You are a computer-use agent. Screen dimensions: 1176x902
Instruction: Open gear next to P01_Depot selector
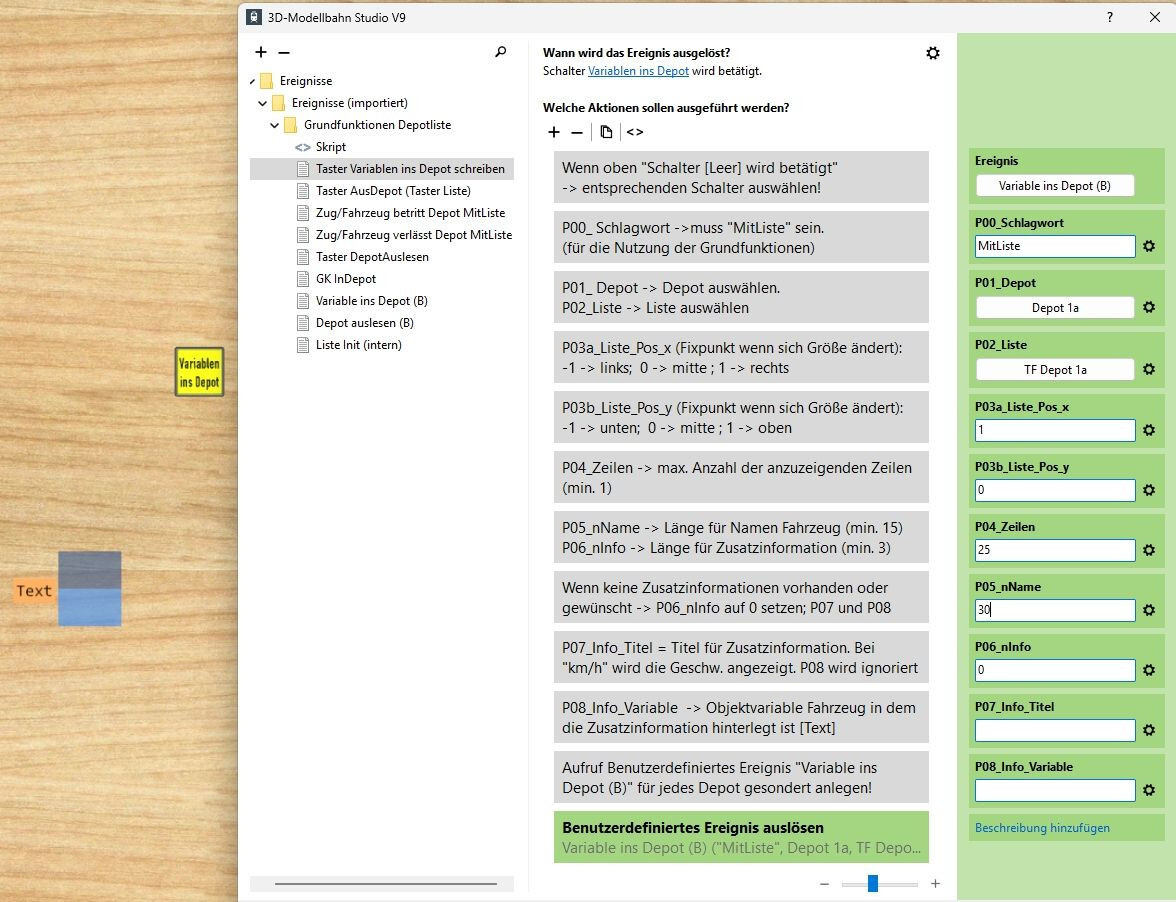1148,307
